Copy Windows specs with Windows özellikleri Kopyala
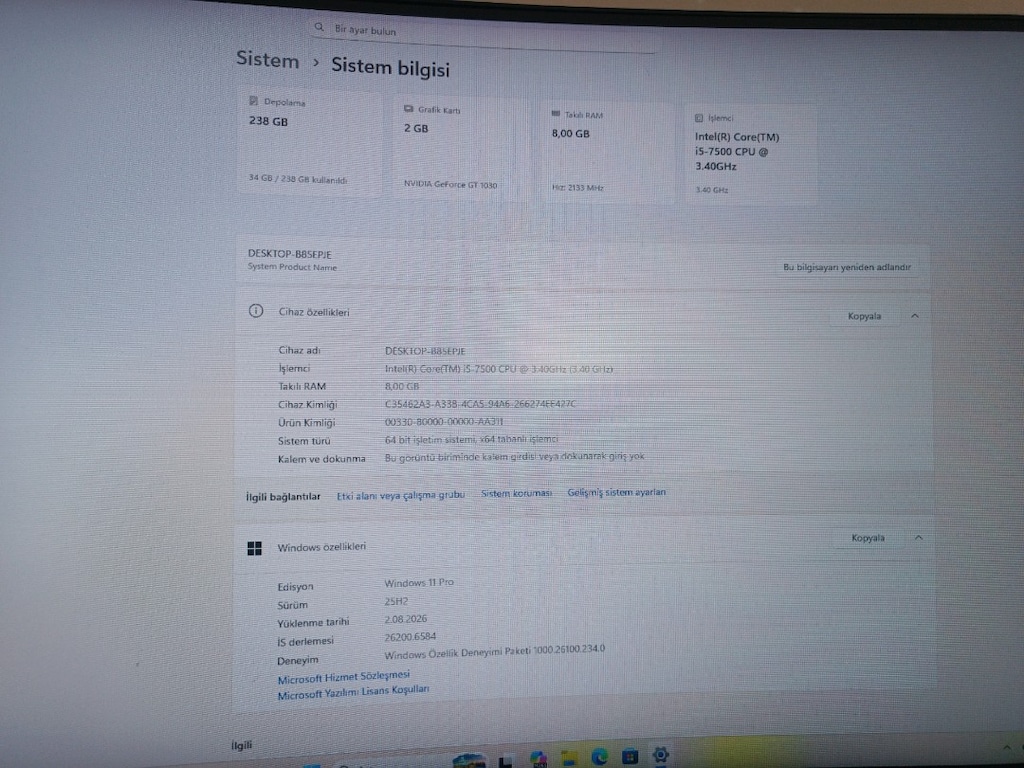Viewport: 1024px width, 768px height. click(x=867, y=538)
